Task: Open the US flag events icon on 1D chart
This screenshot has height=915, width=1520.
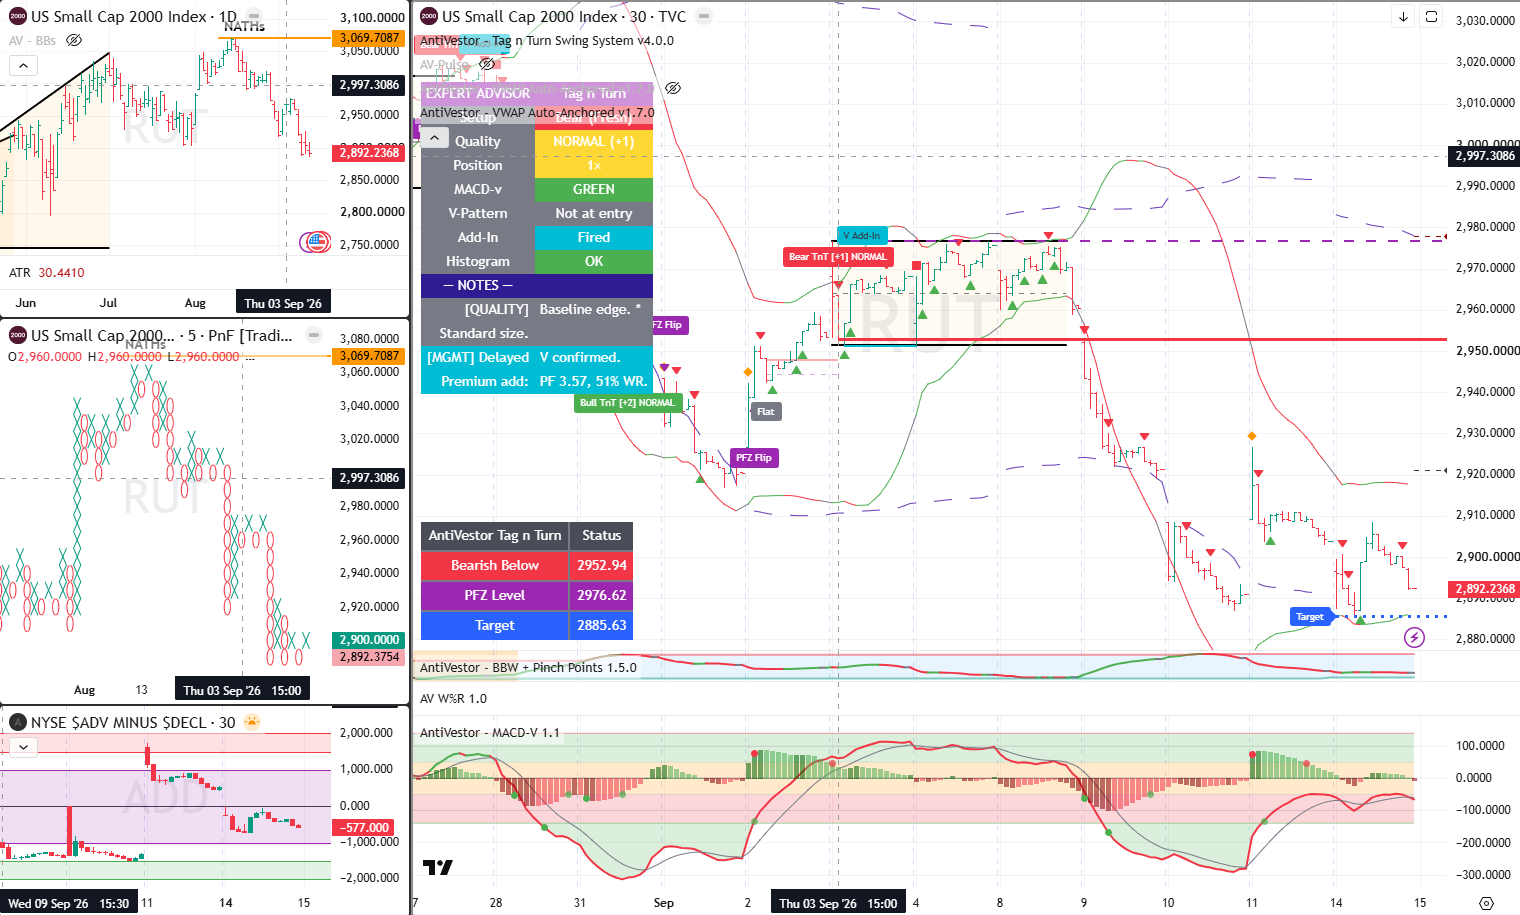Action: [x=315, y=242]
